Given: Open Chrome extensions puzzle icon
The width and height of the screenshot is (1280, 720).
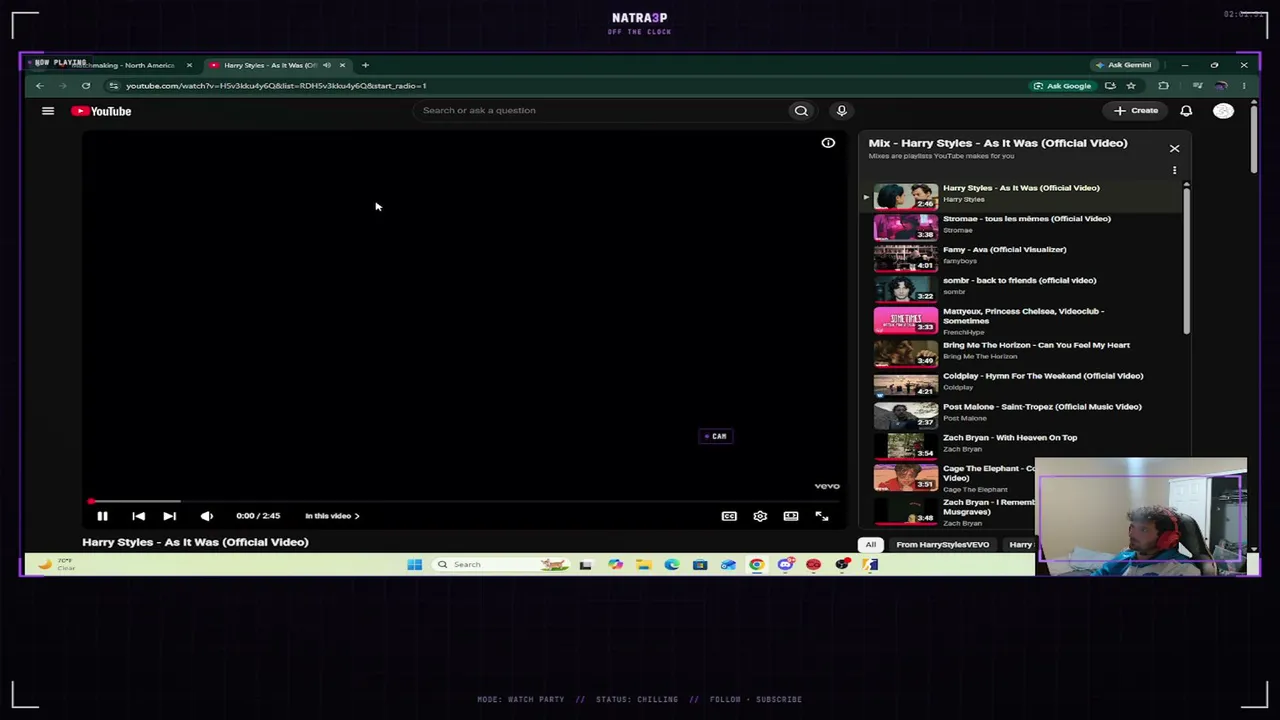Looking at the screenshot, I should coord(1163,86).
